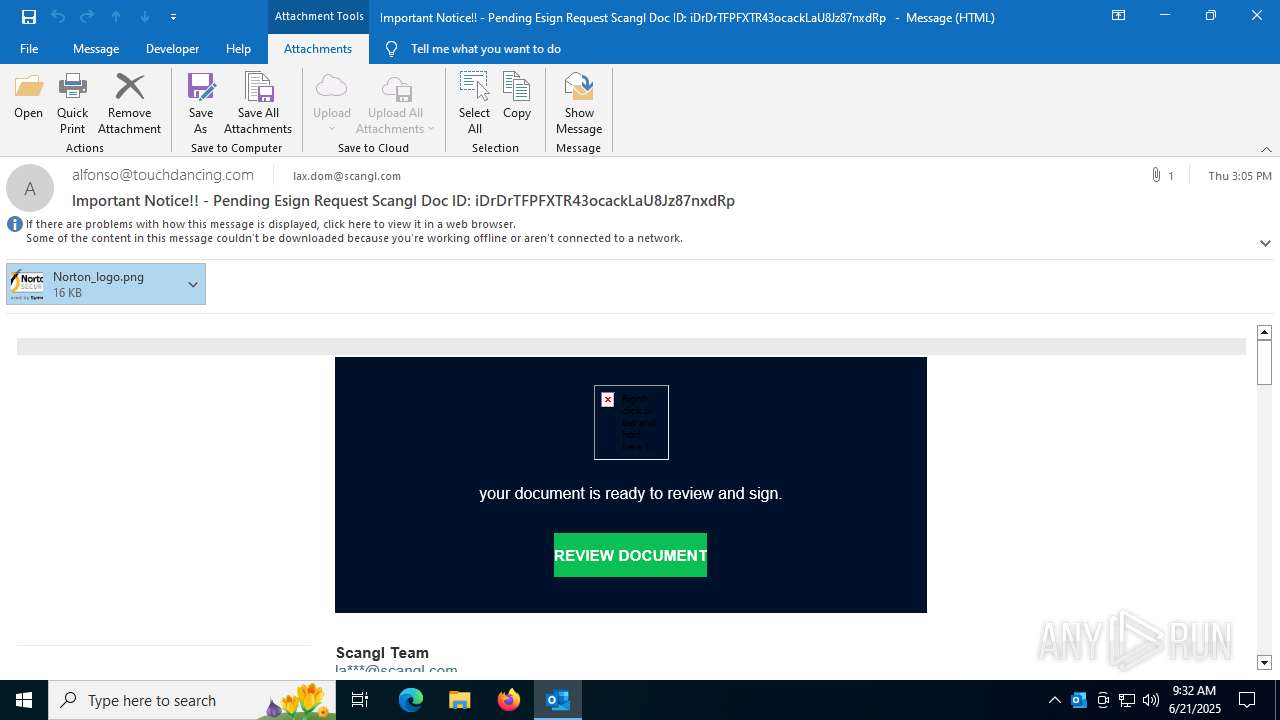
Task: Click Tell me what you want to do
Action: pos(486,49)
